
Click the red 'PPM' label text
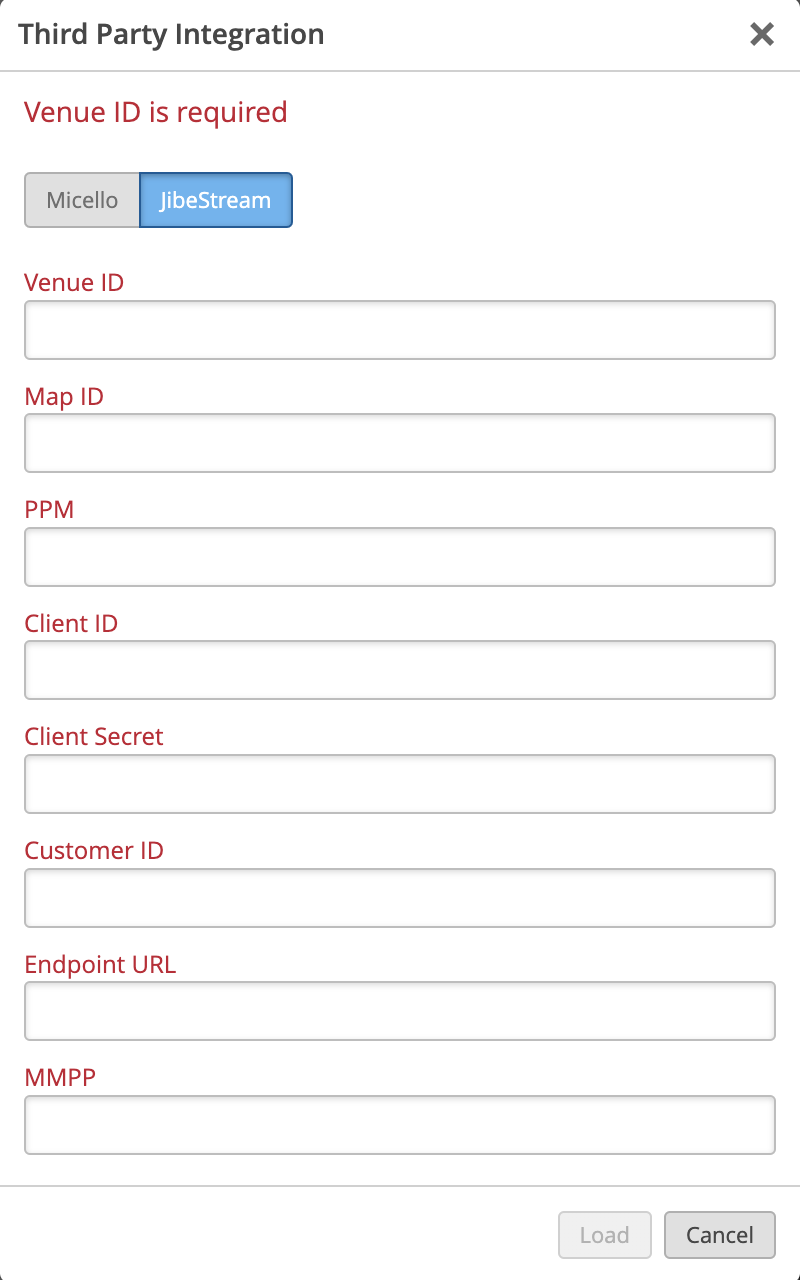pos(50,510)
